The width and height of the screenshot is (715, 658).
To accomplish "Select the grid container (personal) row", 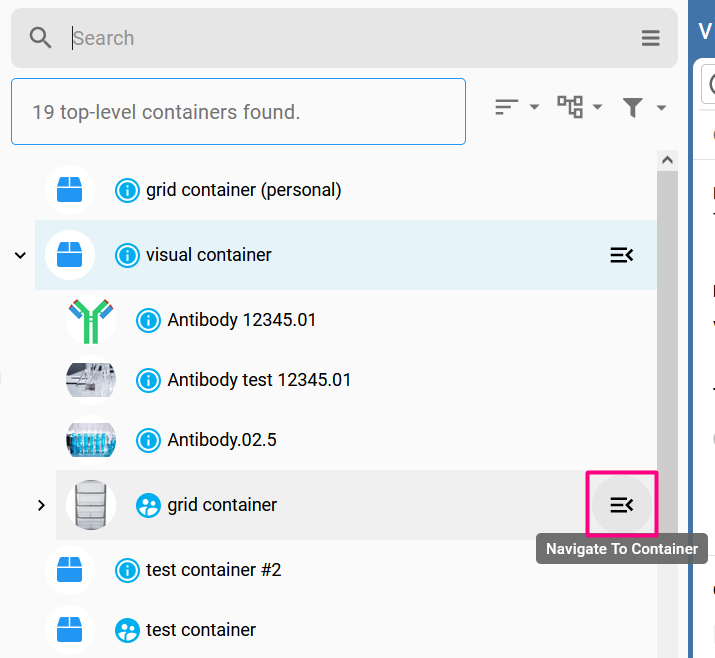I will pos(346,190).
